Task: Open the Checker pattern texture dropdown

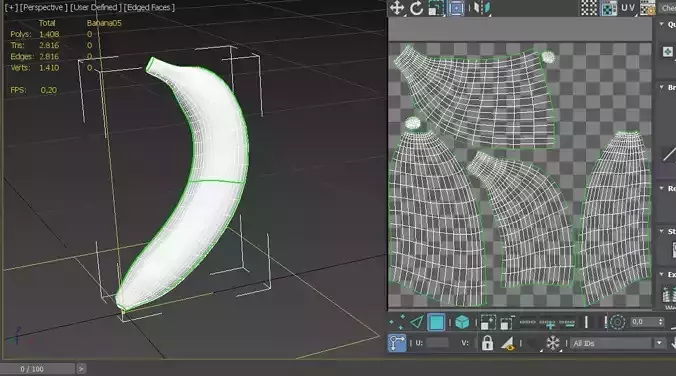Action: pyautogui.click(x=667, y=8)
